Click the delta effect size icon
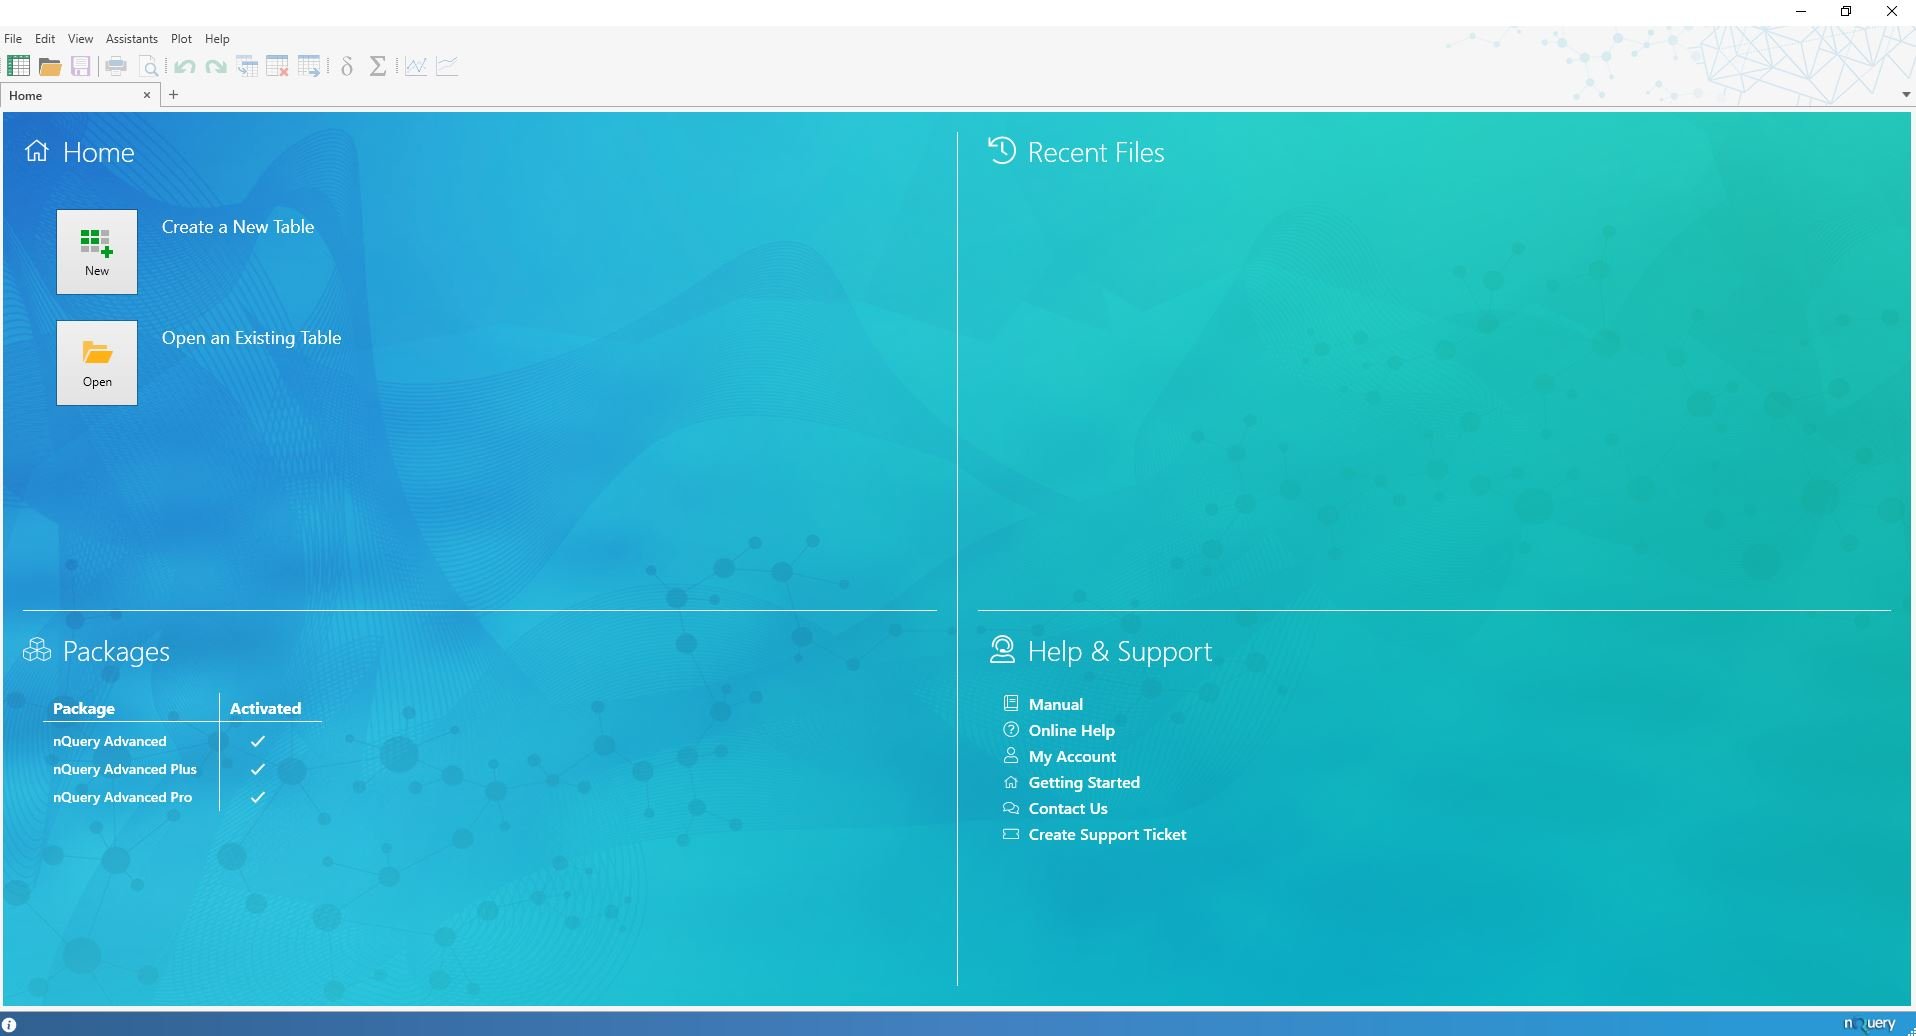The width and height of the screenshot is (1916, 1036). [x=347, y=67]
